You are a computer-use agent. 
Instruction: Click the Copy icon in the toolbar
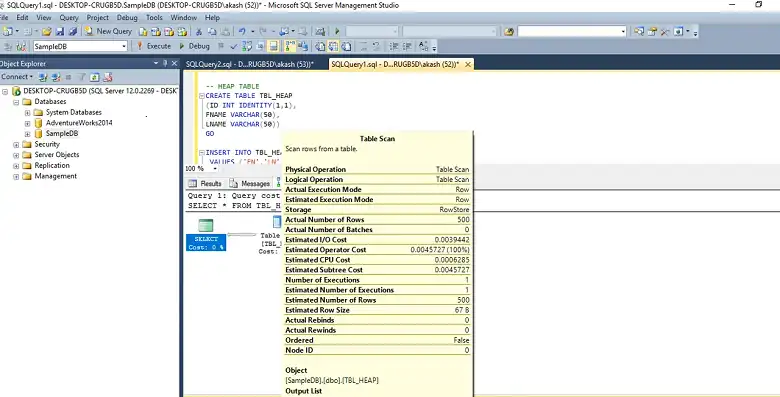tap(212, 31)
